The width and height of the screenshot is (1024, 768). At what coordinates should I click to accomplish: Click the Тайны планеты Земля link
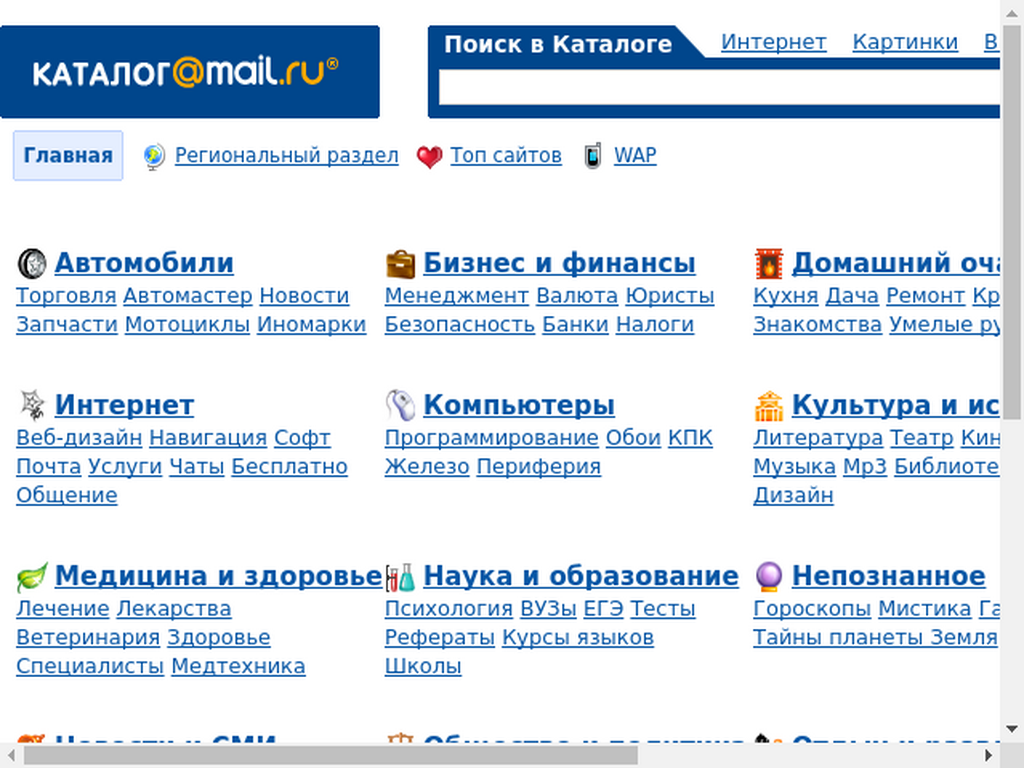point(875,638)
